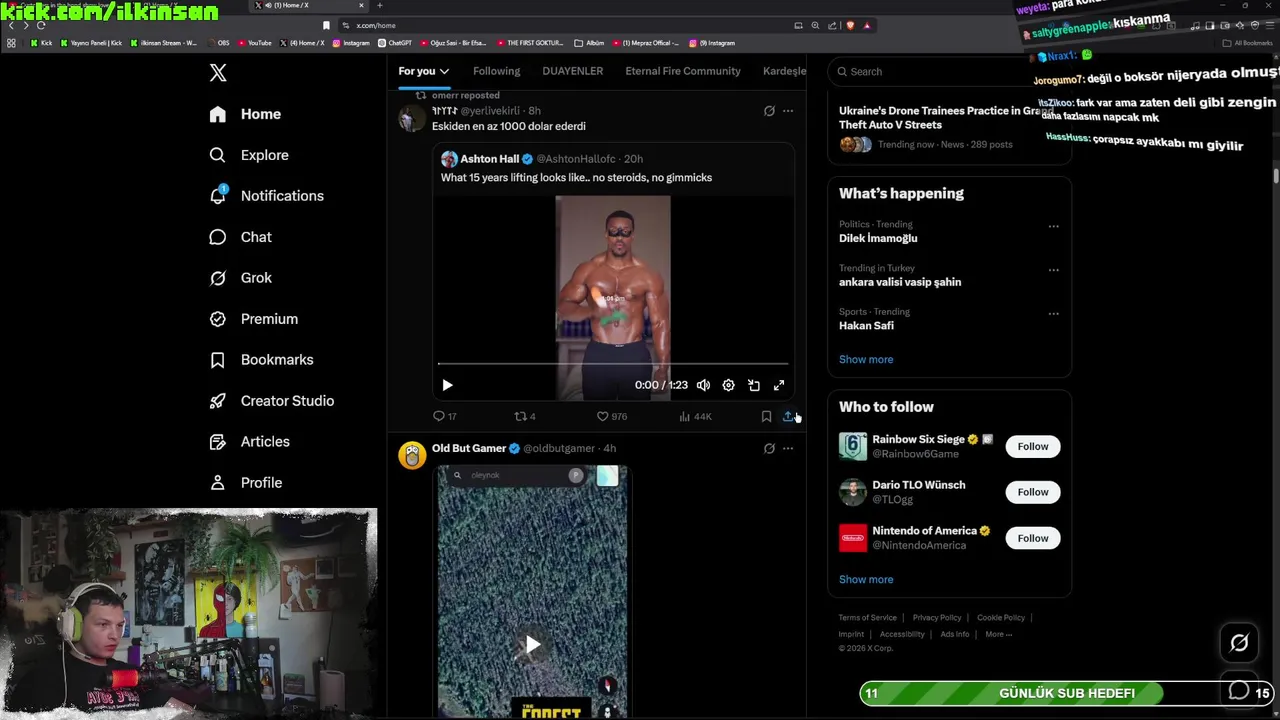
Task: Like the yerlivekirli post with 976 likes
Action: click(x=611, y=416)
